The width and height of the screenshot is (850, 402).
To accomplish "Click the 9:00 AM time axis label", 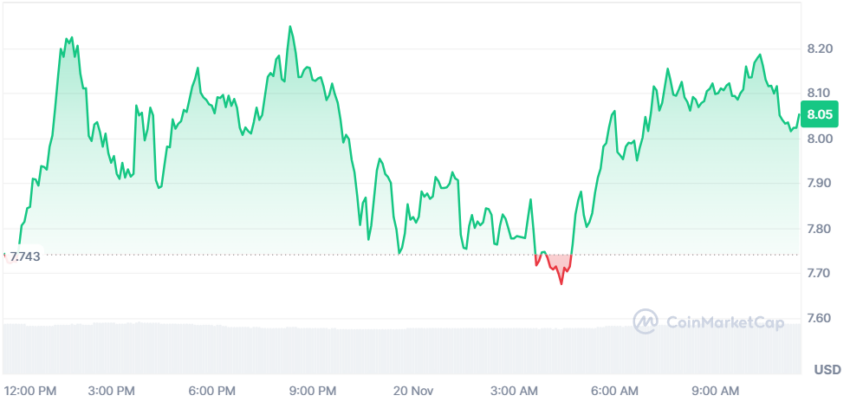I will click(718, 391).
